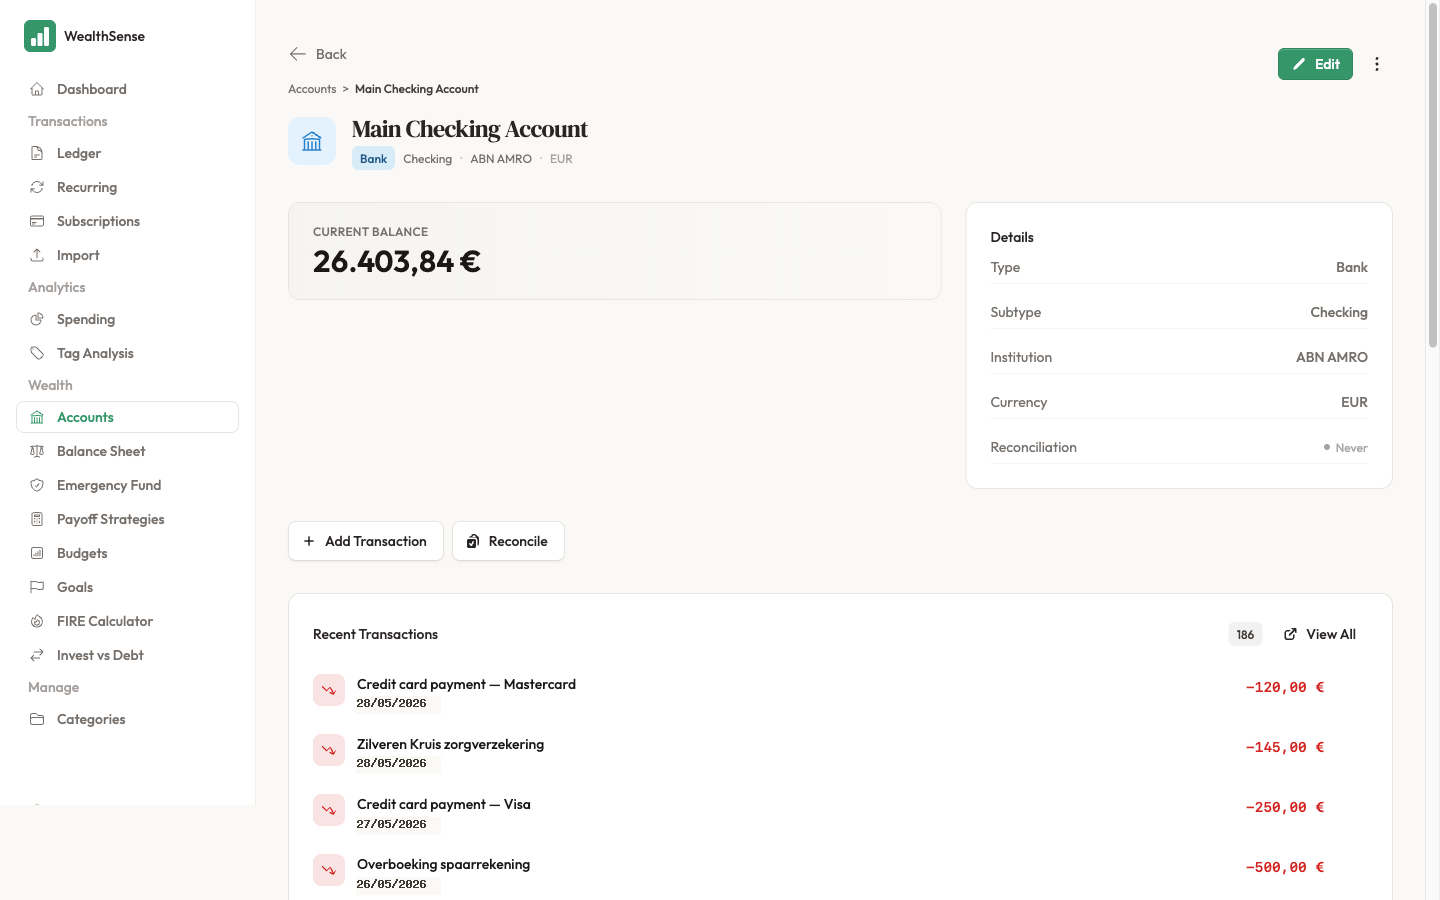The width and height of the screenshot is (1440, 900).
Task: Click the Subscriptions card icon
Action: [37, 221]
